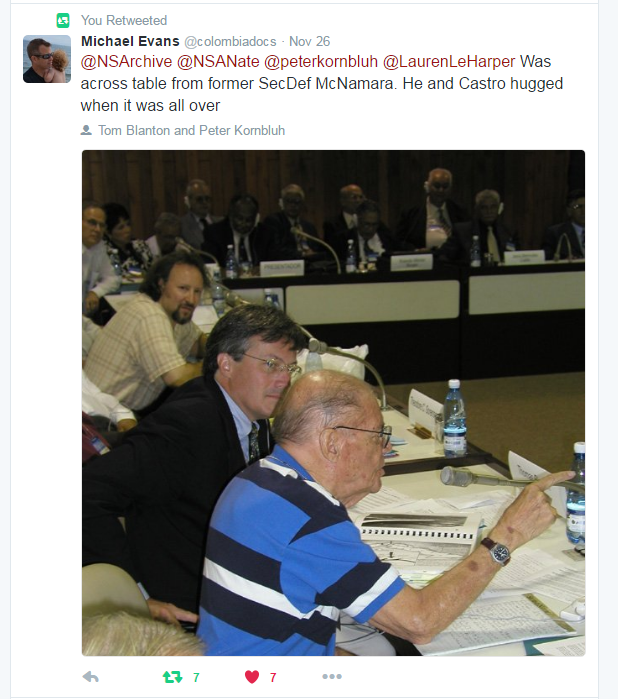618x699 pixels.
Task: Open the Nov 26 timestamp link
Action: point(309,41)
